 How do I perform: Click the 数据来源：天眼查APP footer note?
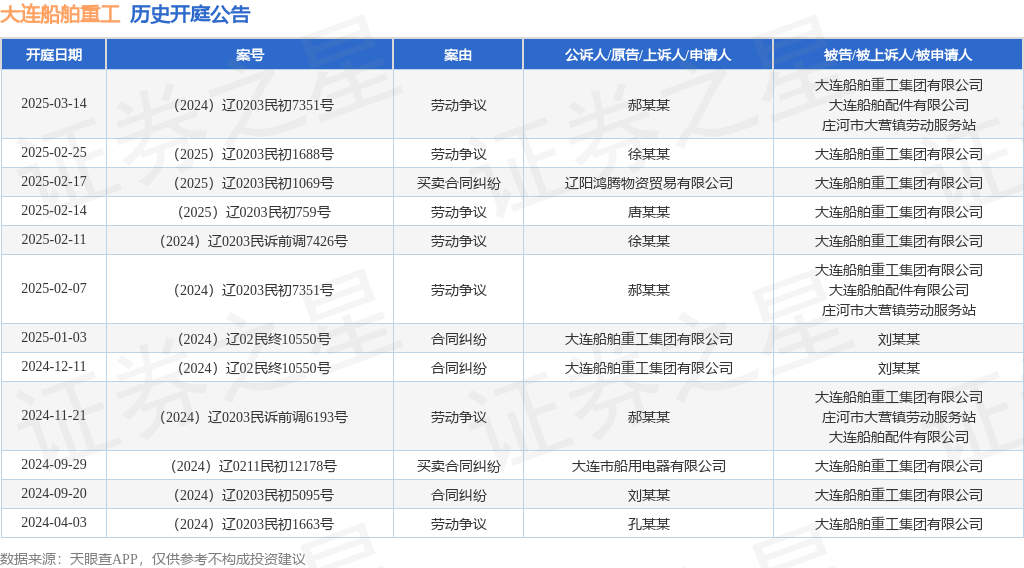pyautogui.click(x=153, y=559)
